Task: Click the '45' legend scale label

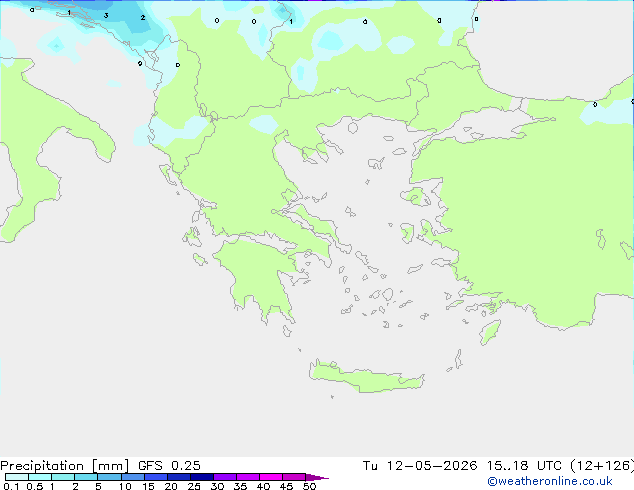Action: coord(286,486)
